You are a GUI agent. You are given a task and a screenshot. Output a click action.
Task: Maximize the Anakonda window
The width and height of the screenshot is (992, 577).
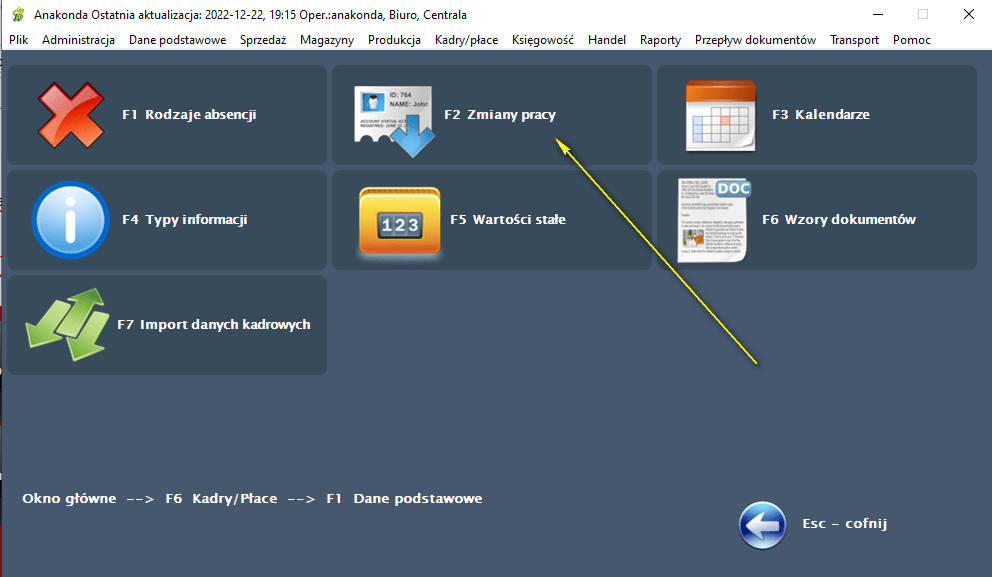[922, 15]
